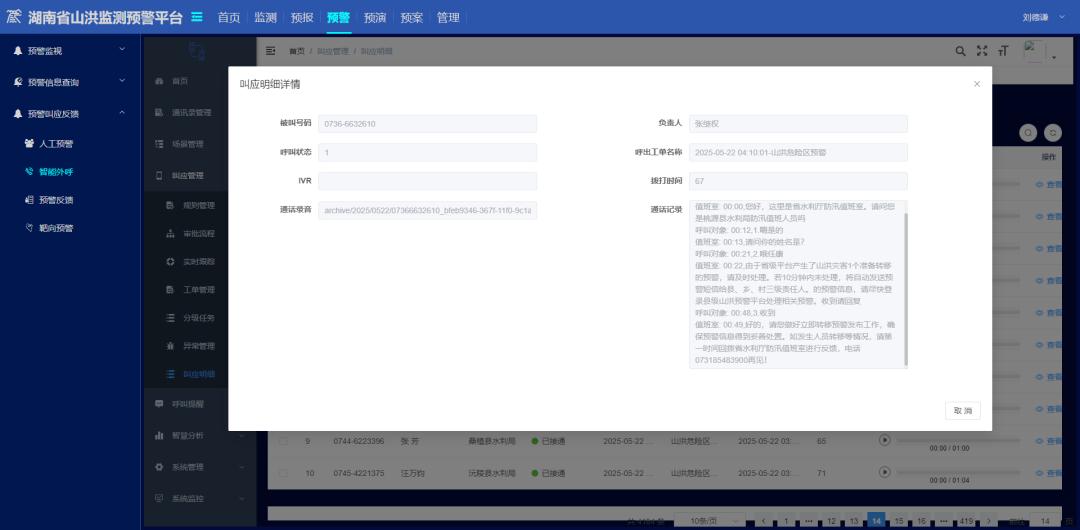Click the 通话录音 file path field
The height and width of the screenshot is (530, 1080).
coord(427,210)
